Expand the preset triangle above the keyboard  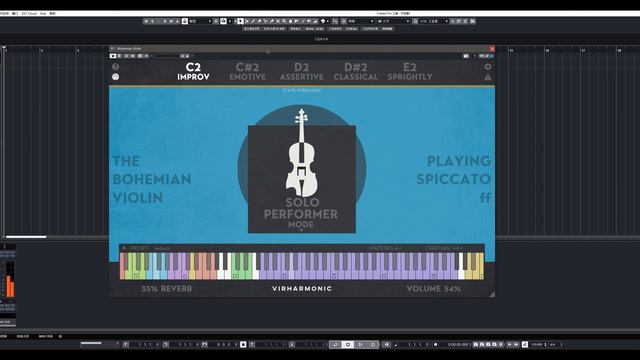pyautogui.click(x=124, y=248)
